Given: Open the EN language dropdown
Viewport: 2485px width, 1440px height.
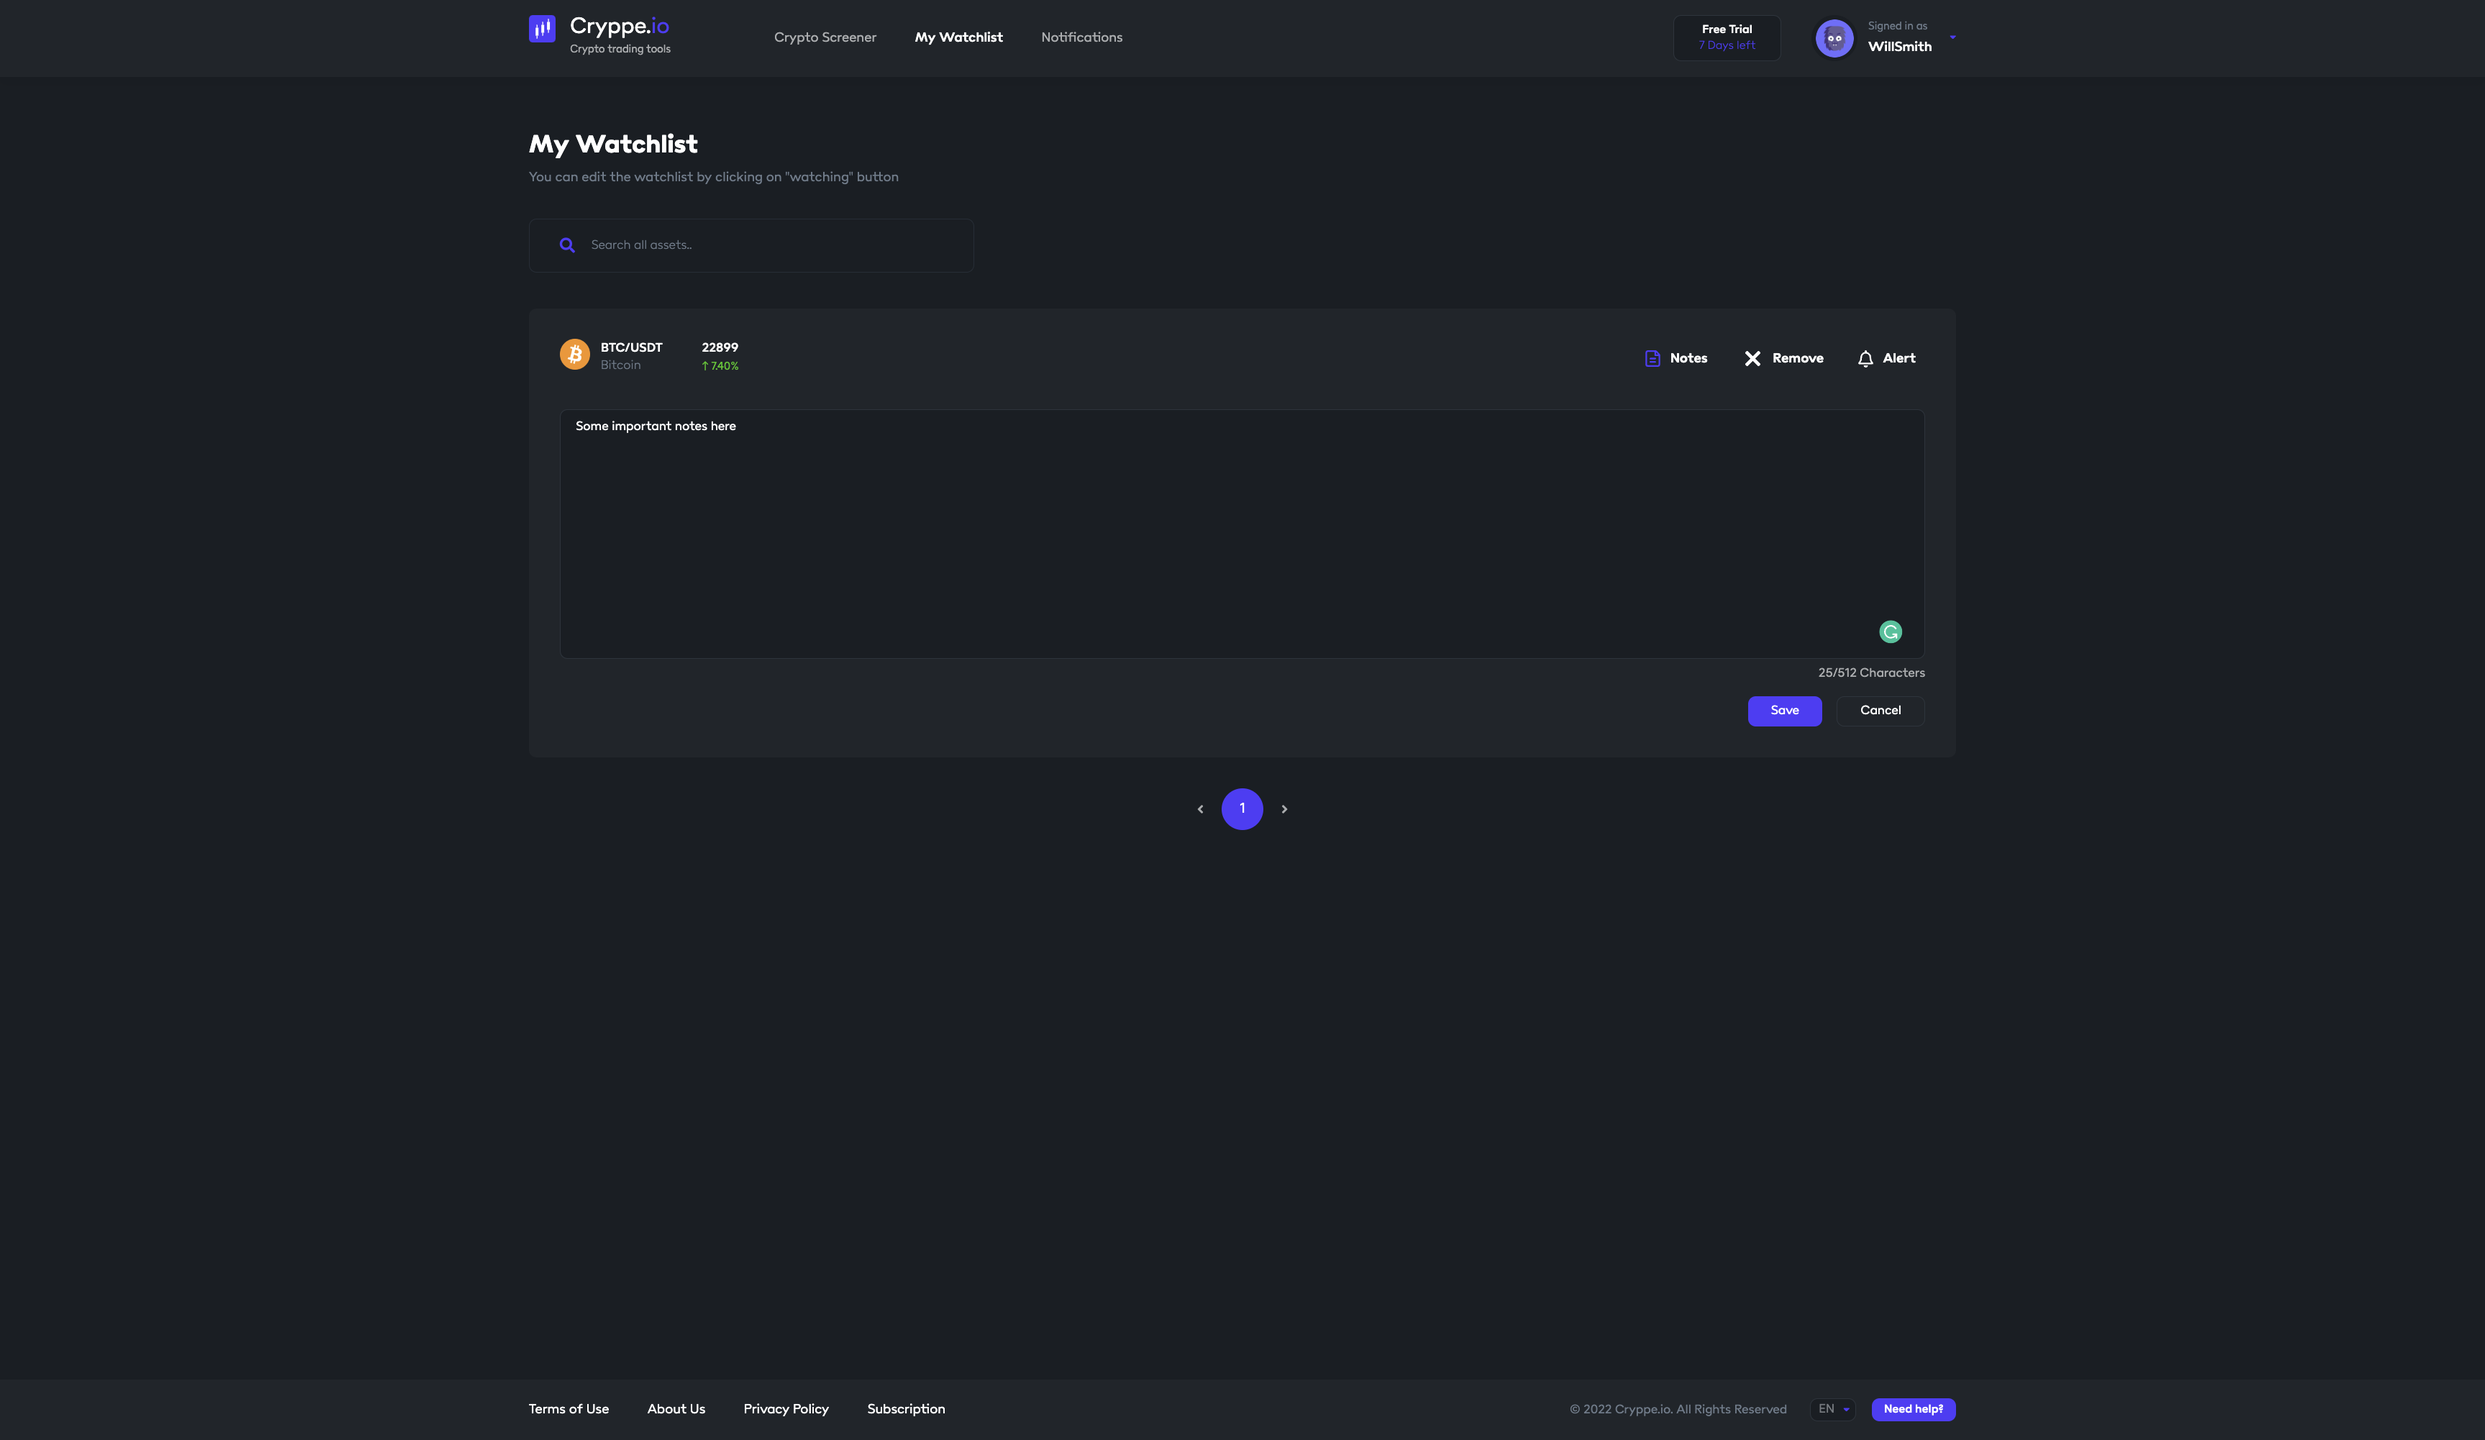Looking at the screenshot, I should pos(1832,1409).
